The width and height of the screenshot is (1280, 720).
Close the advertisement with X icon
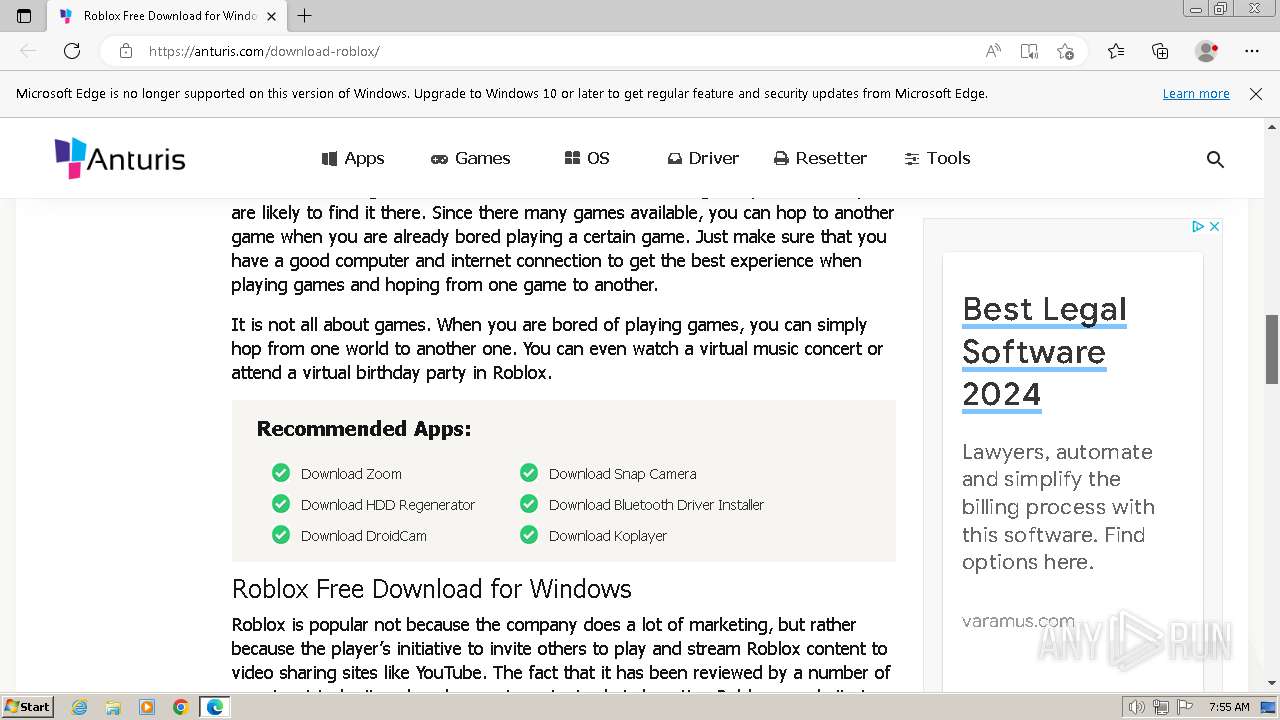[x=1214, y=227]
